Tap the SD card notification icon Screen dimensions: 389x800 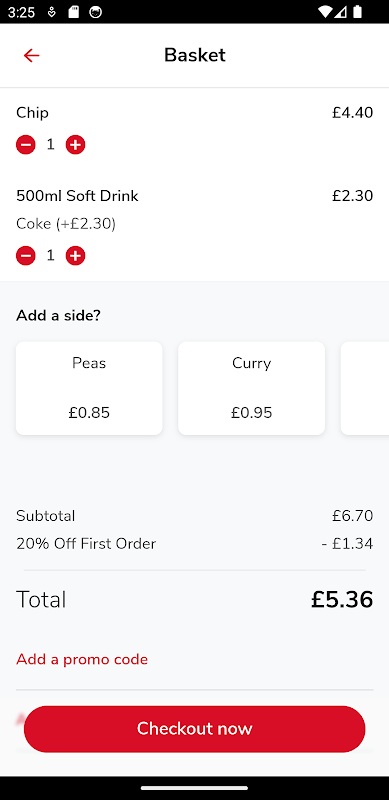pyautogui.click(x=74, y=12)
